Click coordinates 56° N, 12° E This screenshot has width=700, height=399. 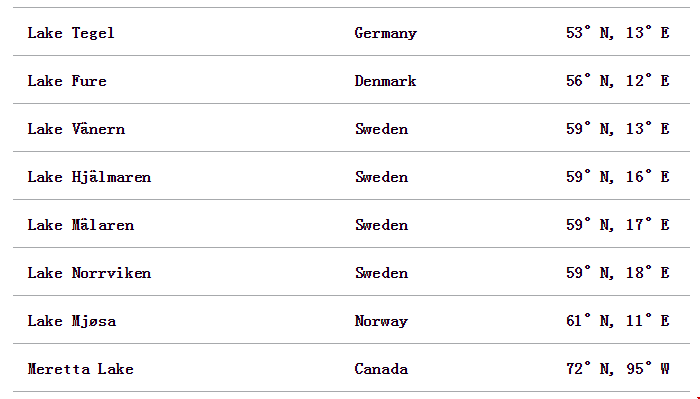click(x=617, y=80)
